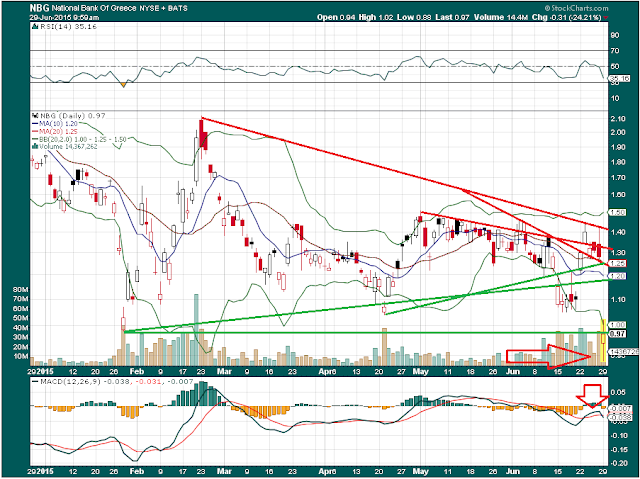Viewport: 640px width, 479px height.
Task: Click the 1.40 price axis label
Action: pos(617,232)
